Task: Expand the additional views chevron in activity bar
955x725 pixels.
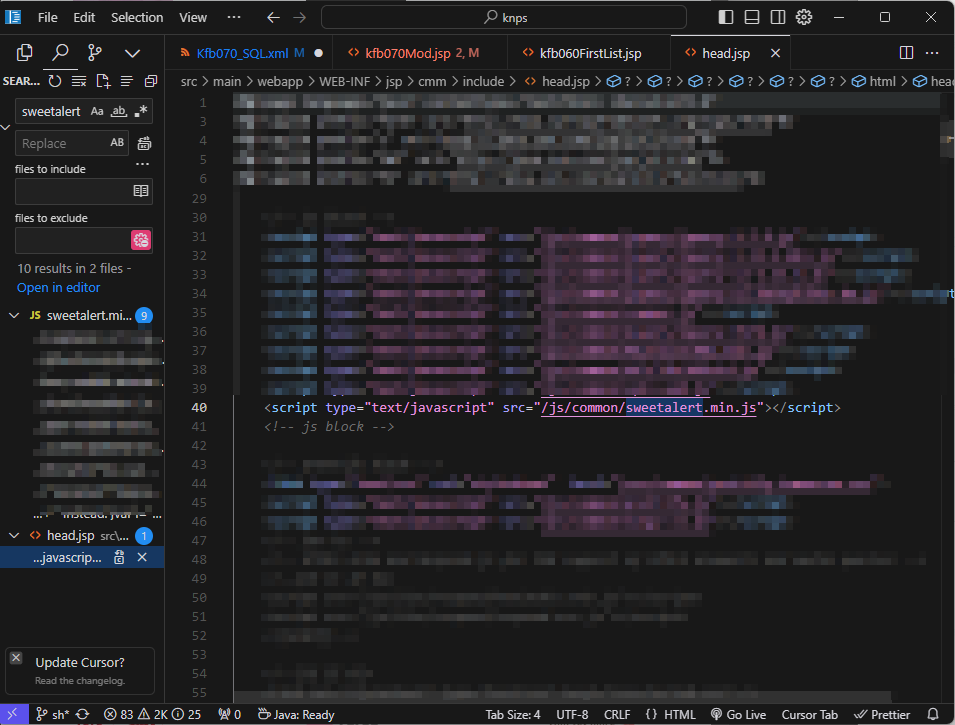Action: 132,54
